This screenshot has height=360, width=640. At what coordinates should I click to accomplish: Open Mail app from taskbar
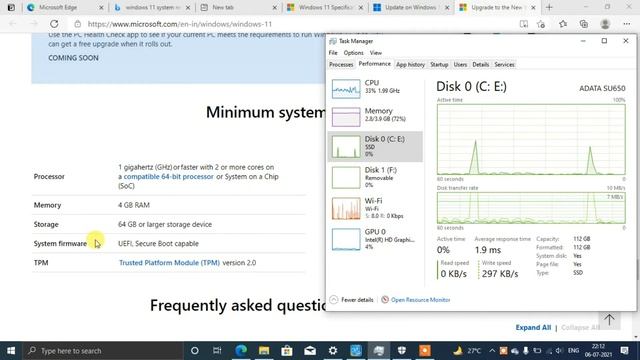coord(310,351)
